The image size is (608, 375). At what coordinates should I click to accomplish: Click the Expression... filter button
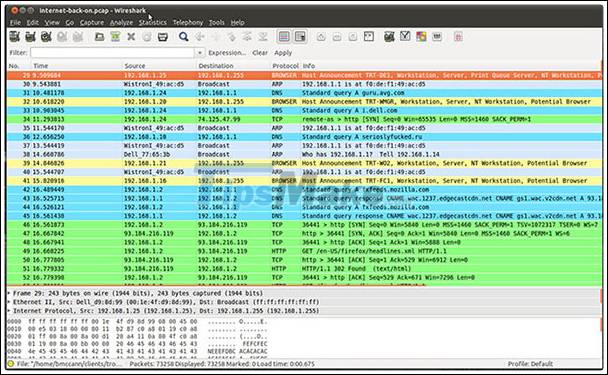click(x=227, y=53)
